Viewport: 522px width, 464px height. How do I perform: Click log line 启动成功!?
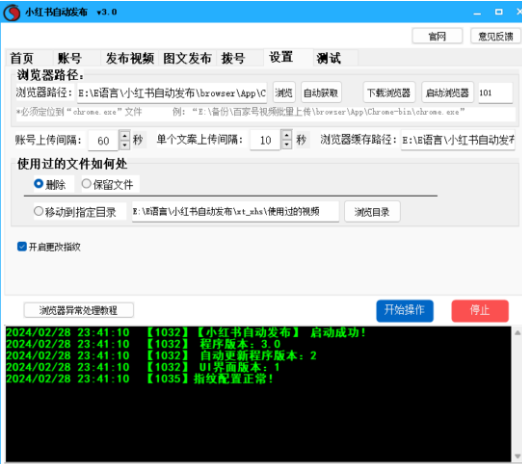186,332
